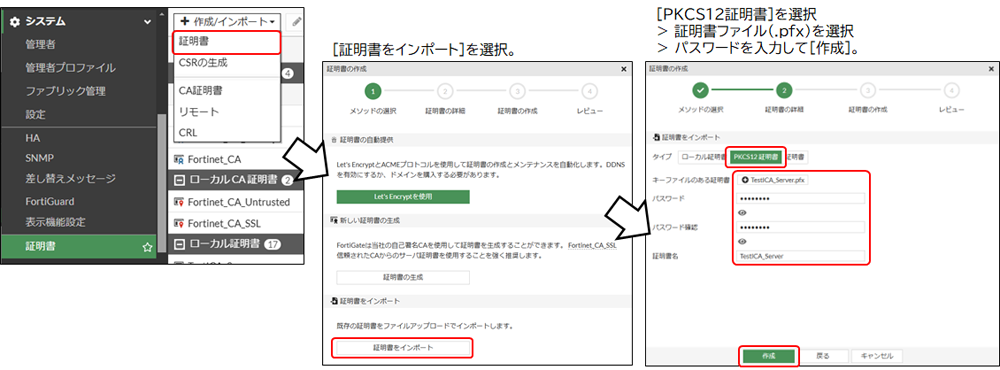Click the Let's Encryptを使用 button
The image size is (1000, 370).
tap(403, 196)
